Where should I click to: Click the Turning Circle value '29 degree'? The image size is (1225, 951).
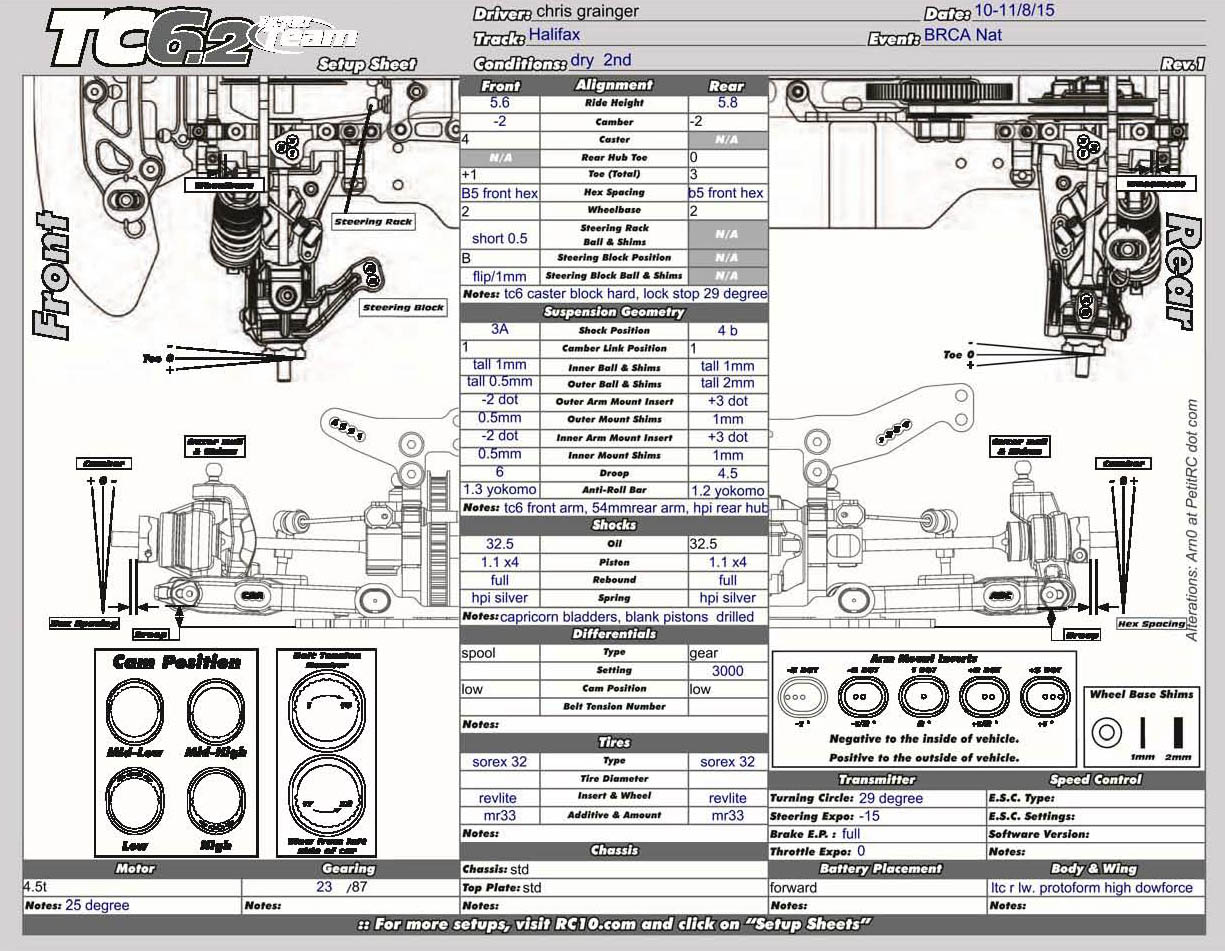coord(891,798)
